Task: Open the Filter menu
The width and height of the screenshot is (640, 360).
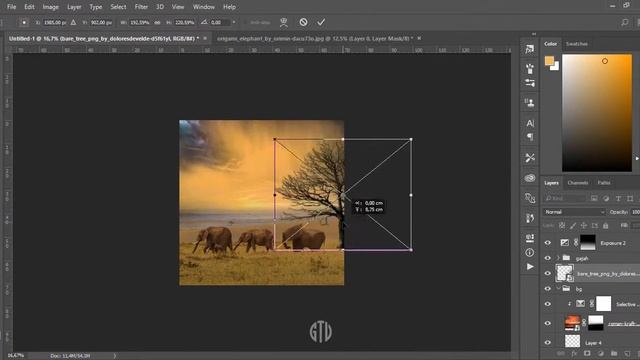Action: pyautogui.click(x=141, y=7)
